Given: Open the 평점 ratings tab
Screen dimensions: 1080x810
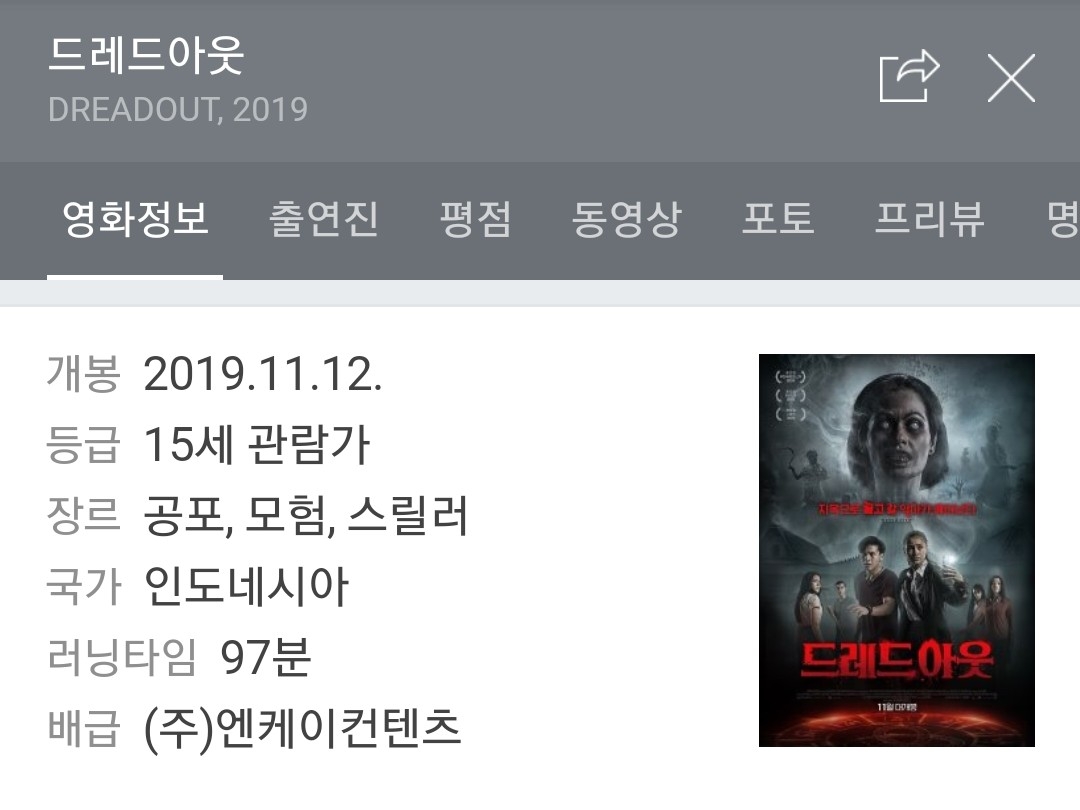Looking at the screenshot, I should tap(475, 219).
